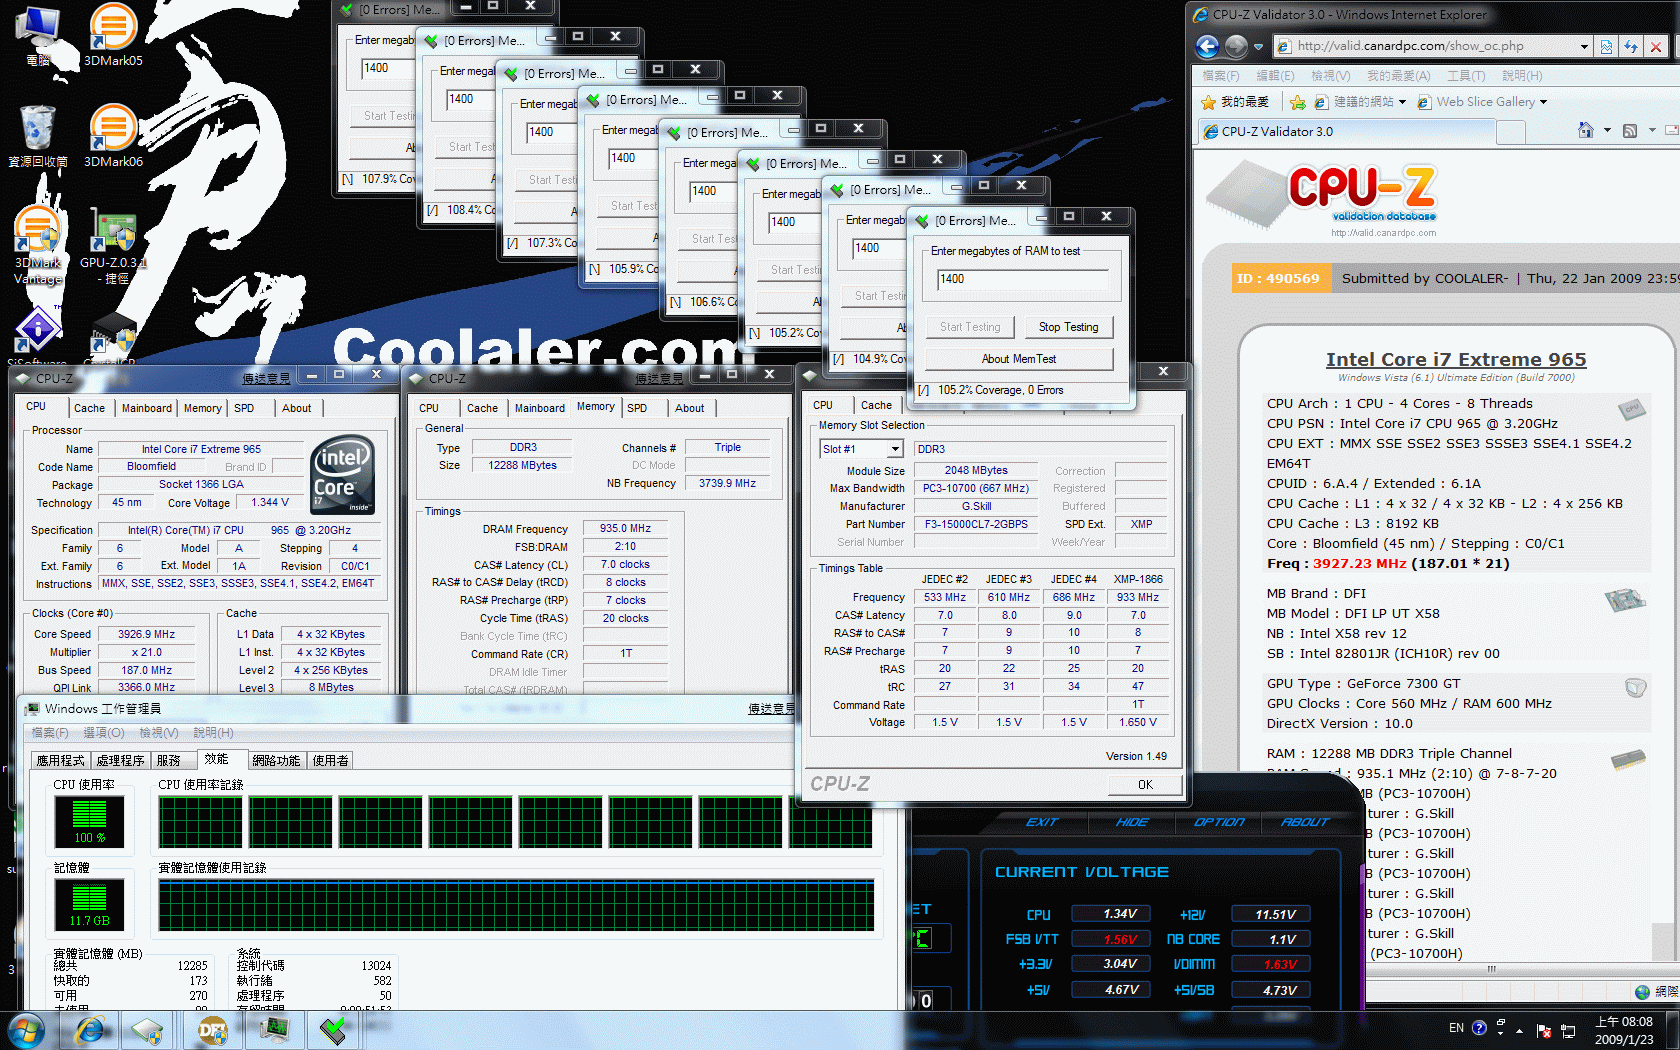Go to Internet Explorer home page icon
The height and width of the screenshot is (1050, 1680).
click(x=1585, y=130)
